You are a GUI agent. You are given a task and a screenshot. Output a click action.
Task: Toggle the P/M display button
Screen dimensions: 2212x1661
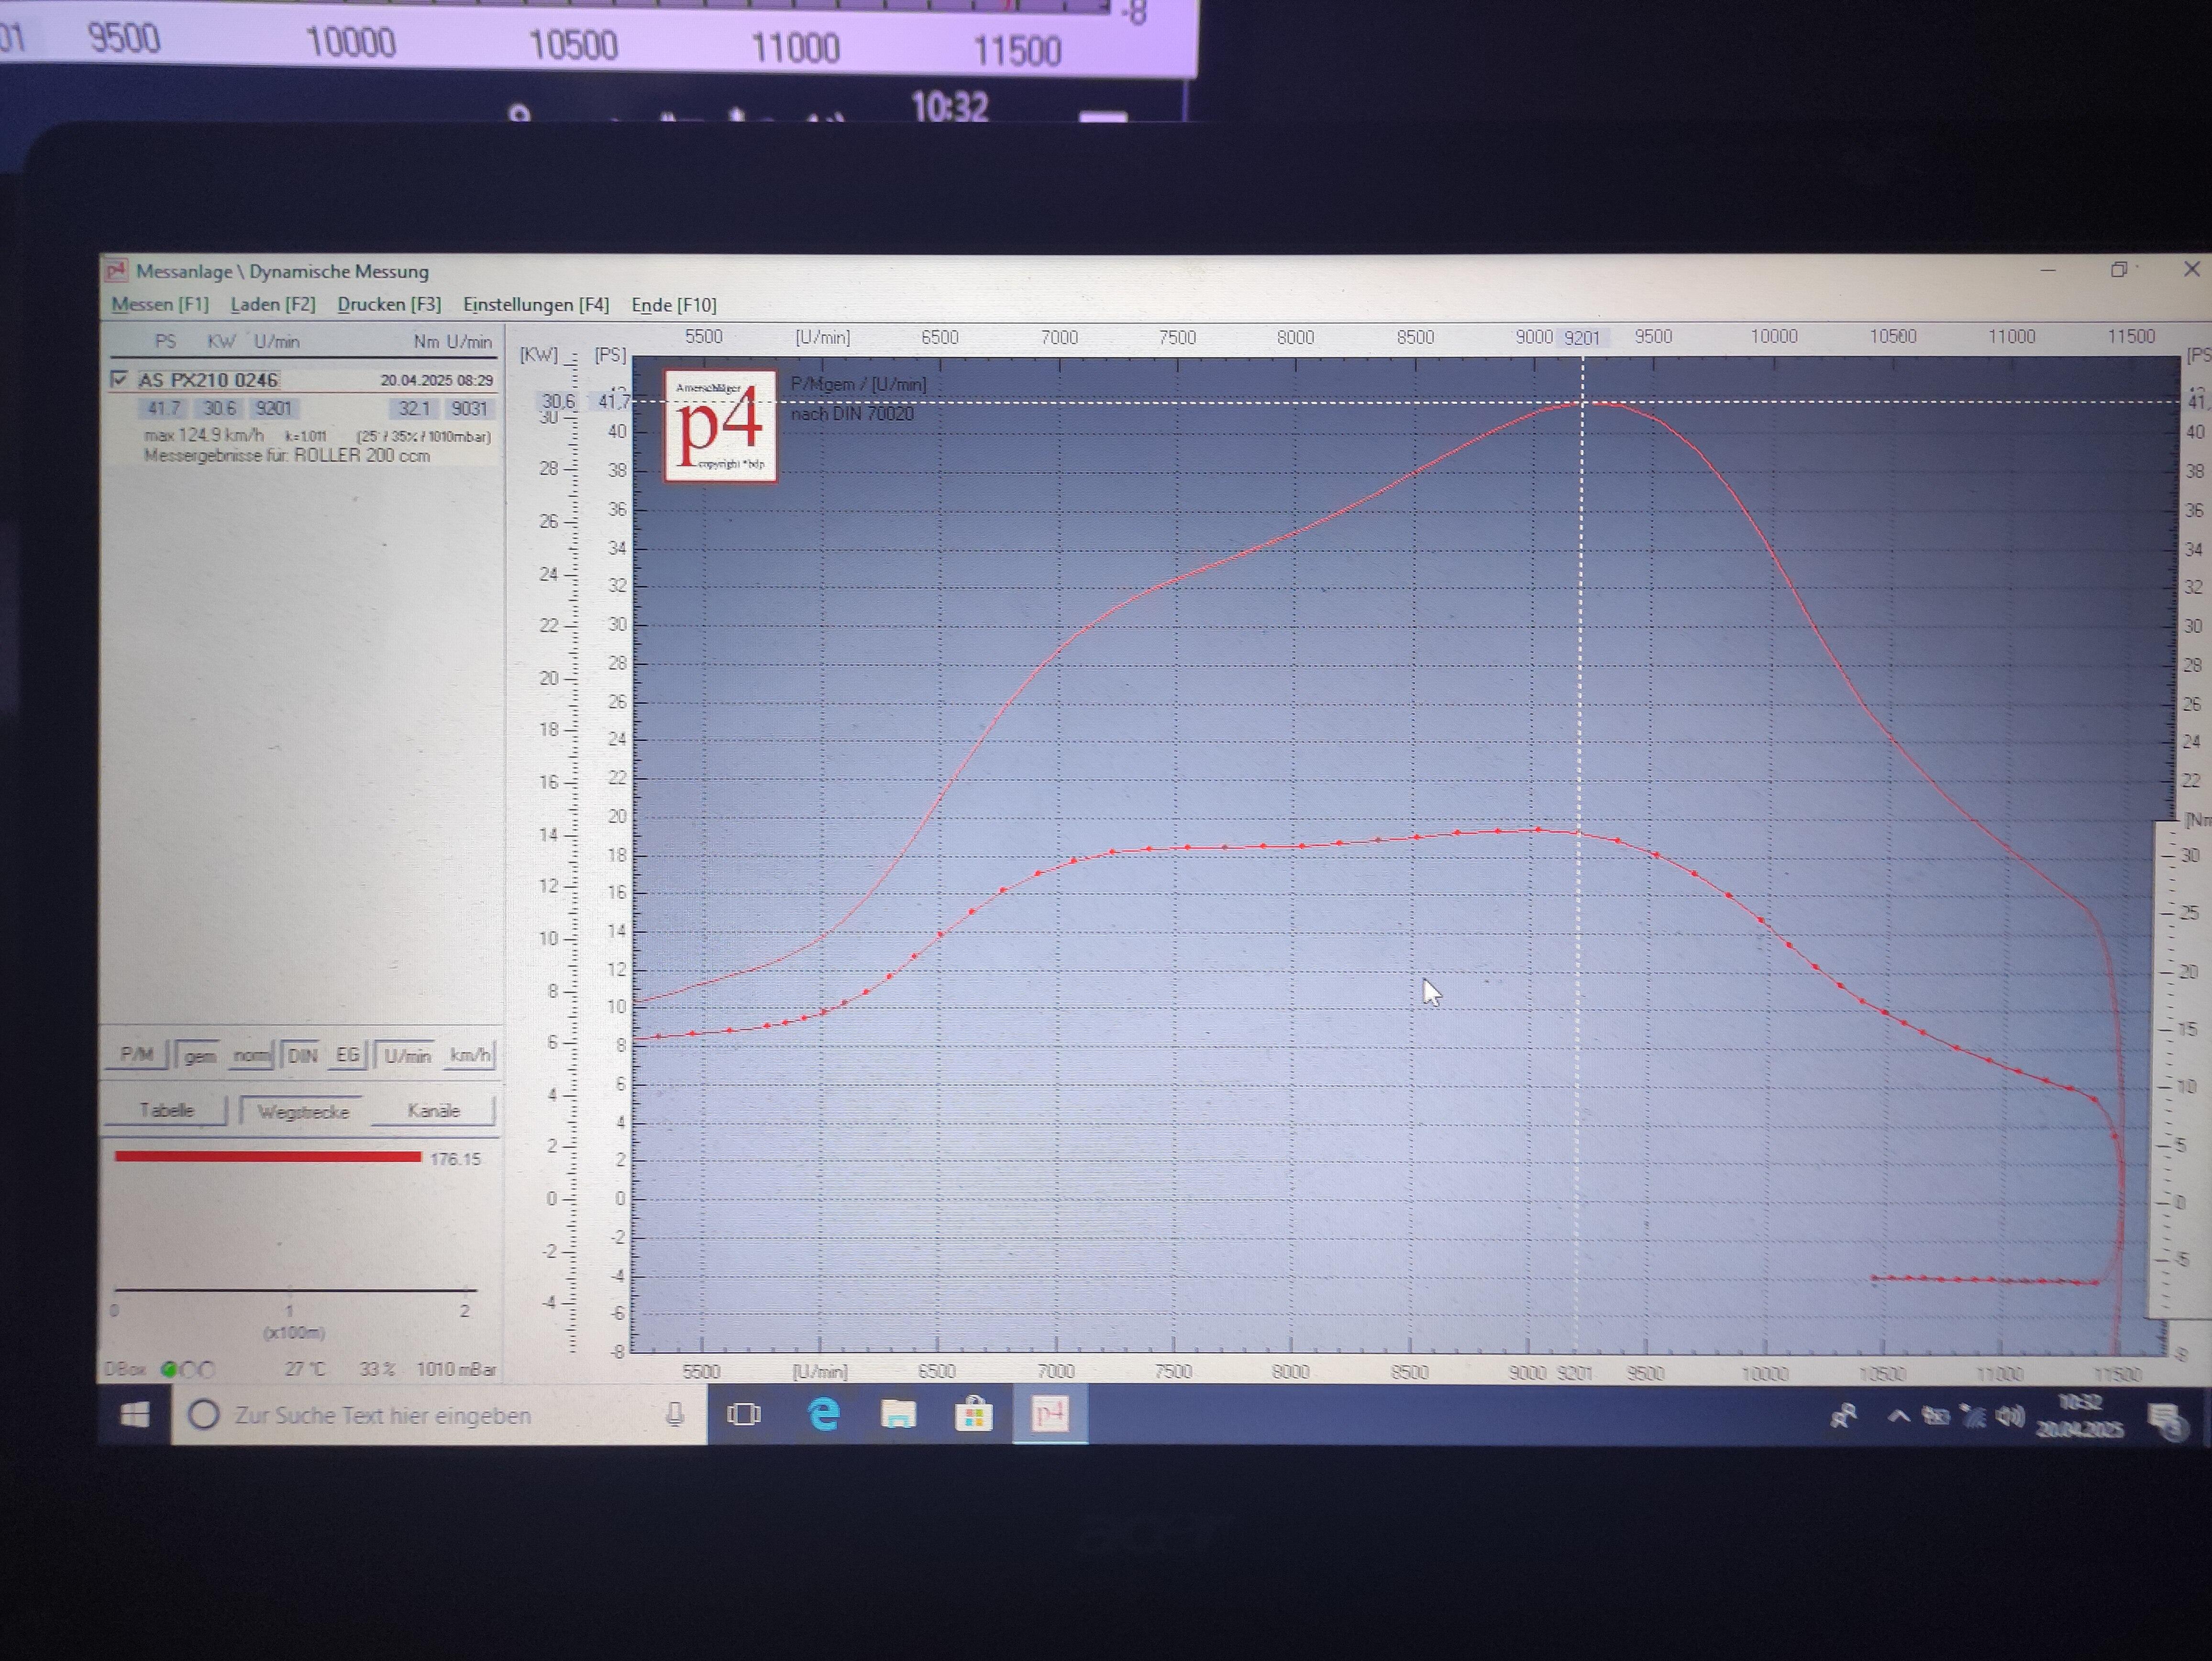[x=137, y=1054]
